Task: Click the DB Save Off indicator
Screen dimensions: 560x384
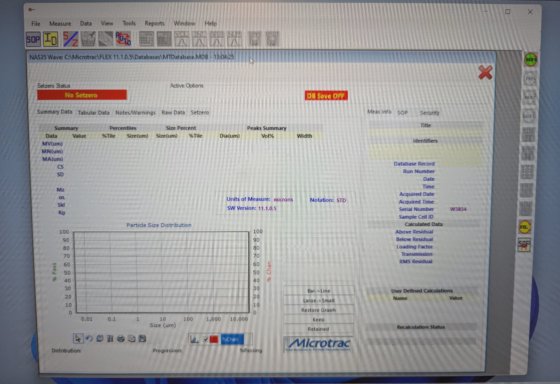Action: point(326,96)
